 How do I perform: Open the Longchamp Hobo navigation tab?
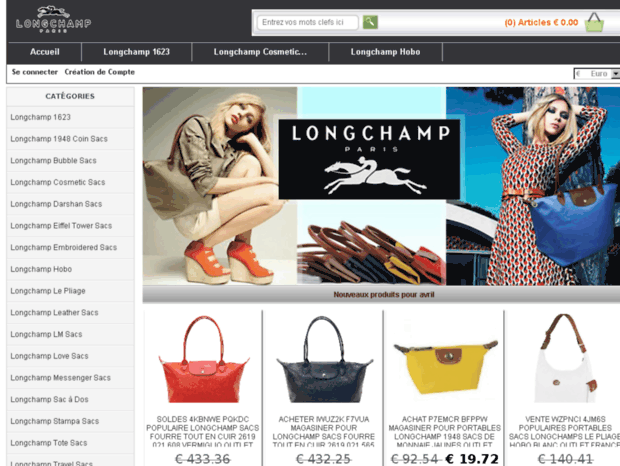point(385,52)
